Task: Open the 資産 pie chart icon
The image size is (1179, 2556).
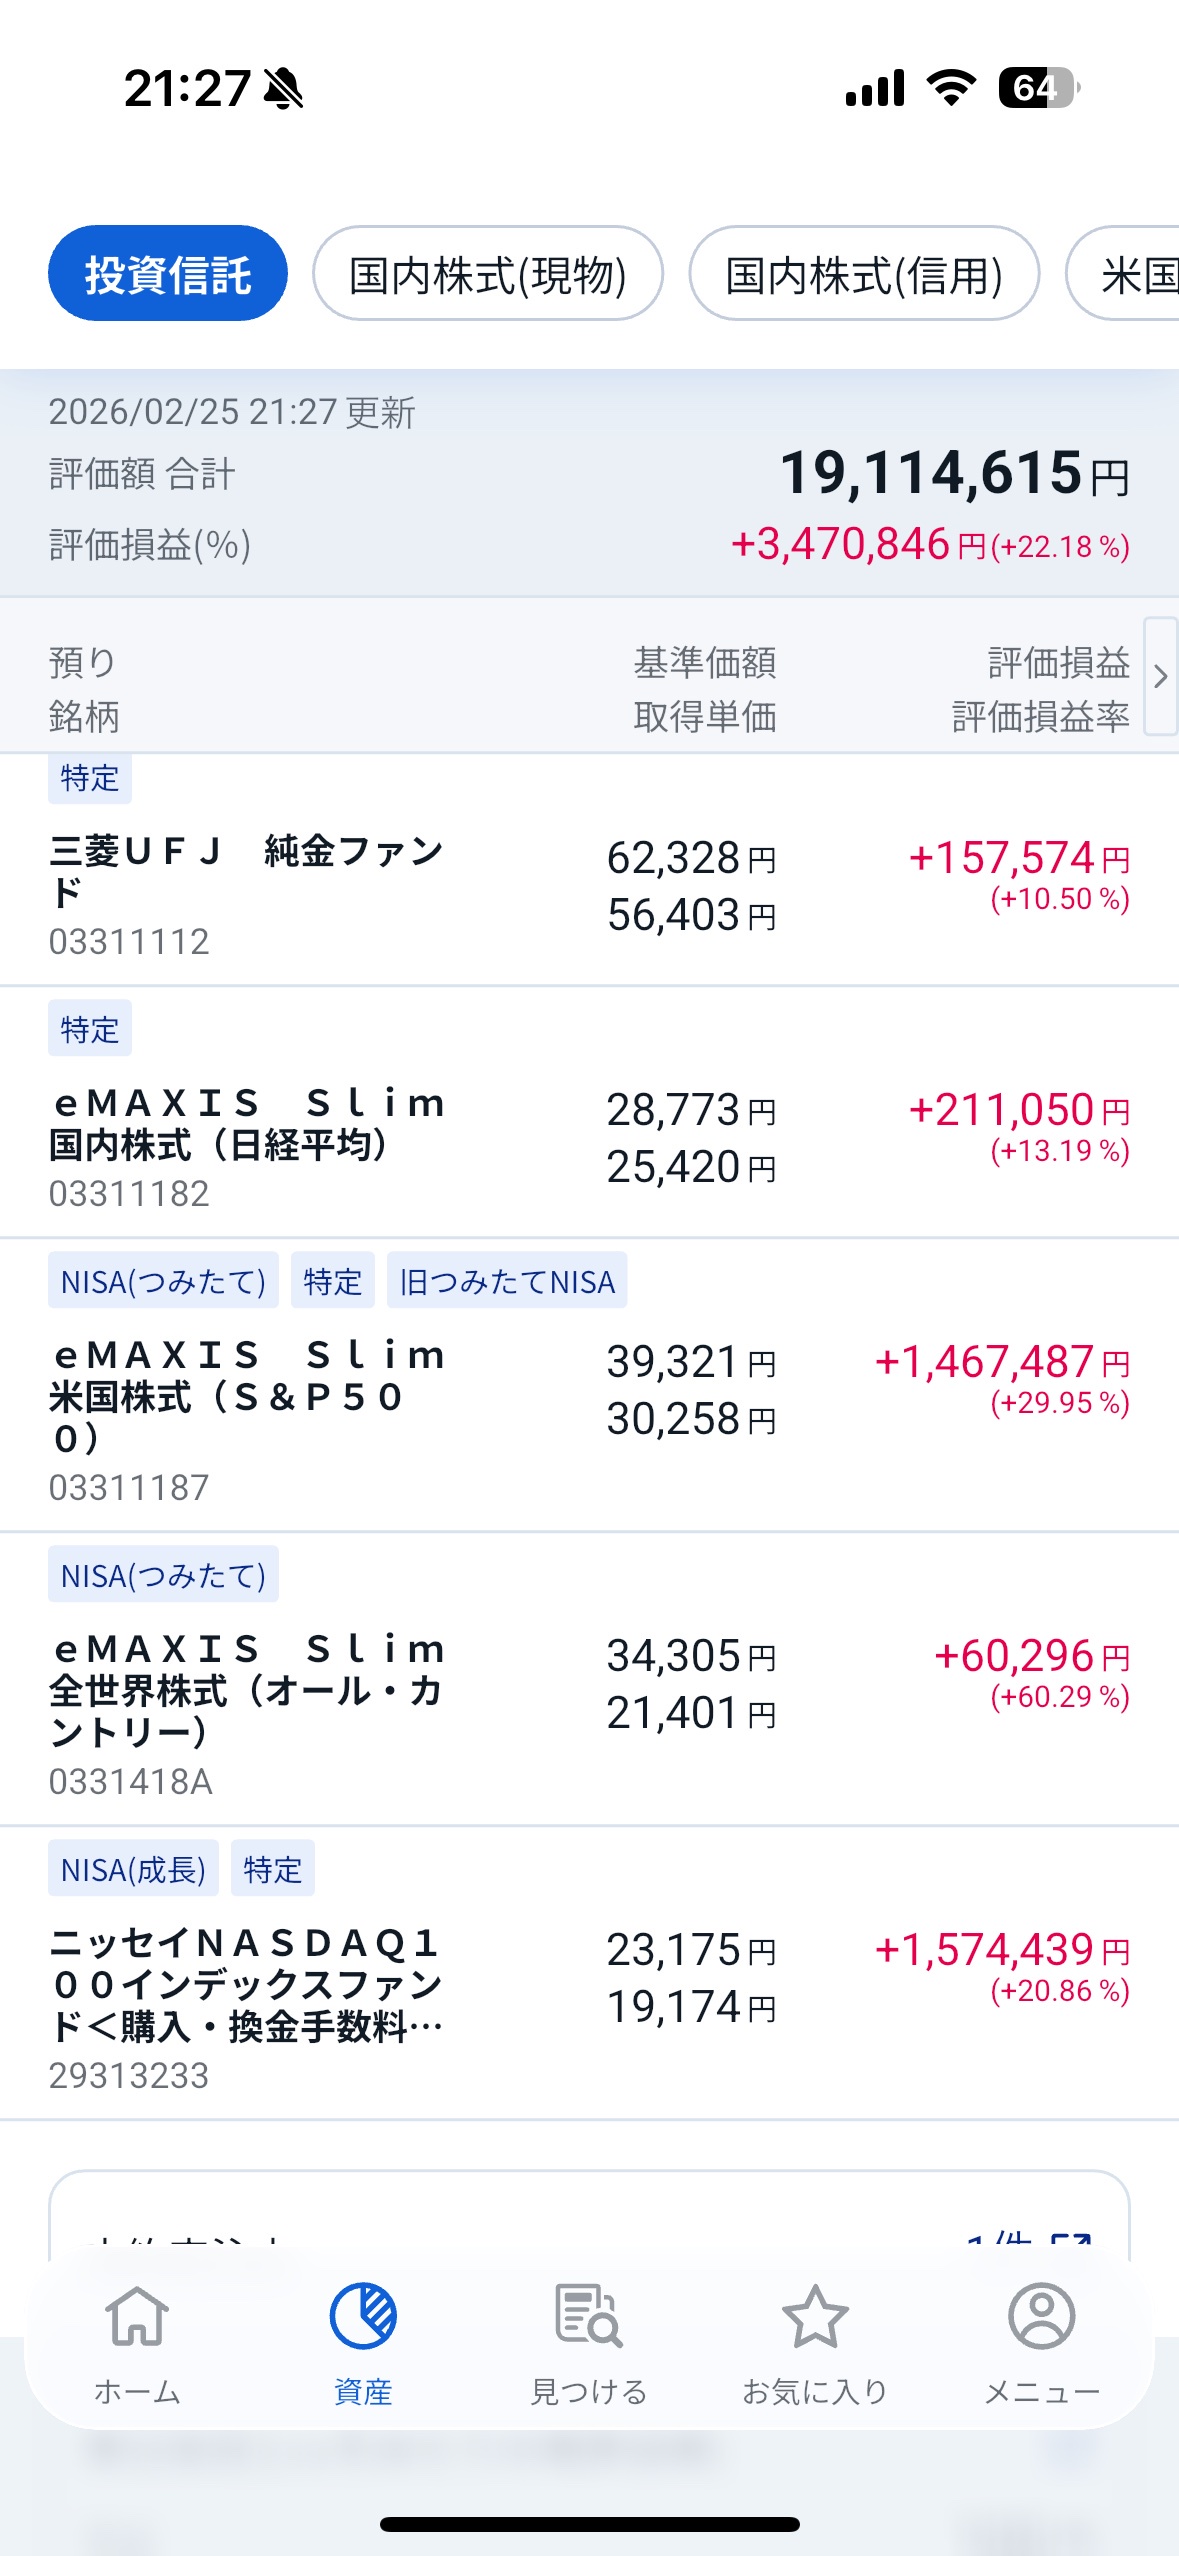Action: tap(363, 2317)
